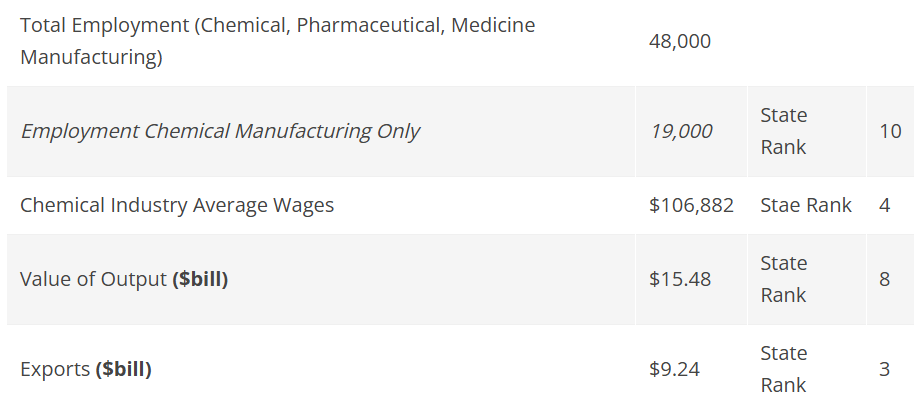Click State Rank beside the 19,000 value
The height and width of the screenshot is (417, 918).
tap(783, 131)
